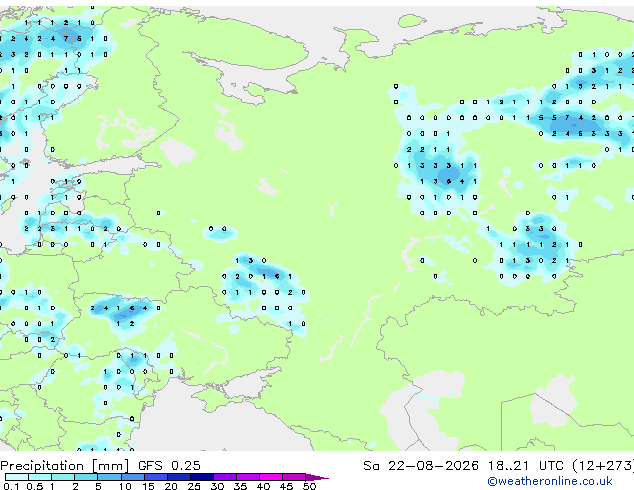Screen dimensions: 634x490
Task: Click the "25" legend scale label
Action: (194, 486)
